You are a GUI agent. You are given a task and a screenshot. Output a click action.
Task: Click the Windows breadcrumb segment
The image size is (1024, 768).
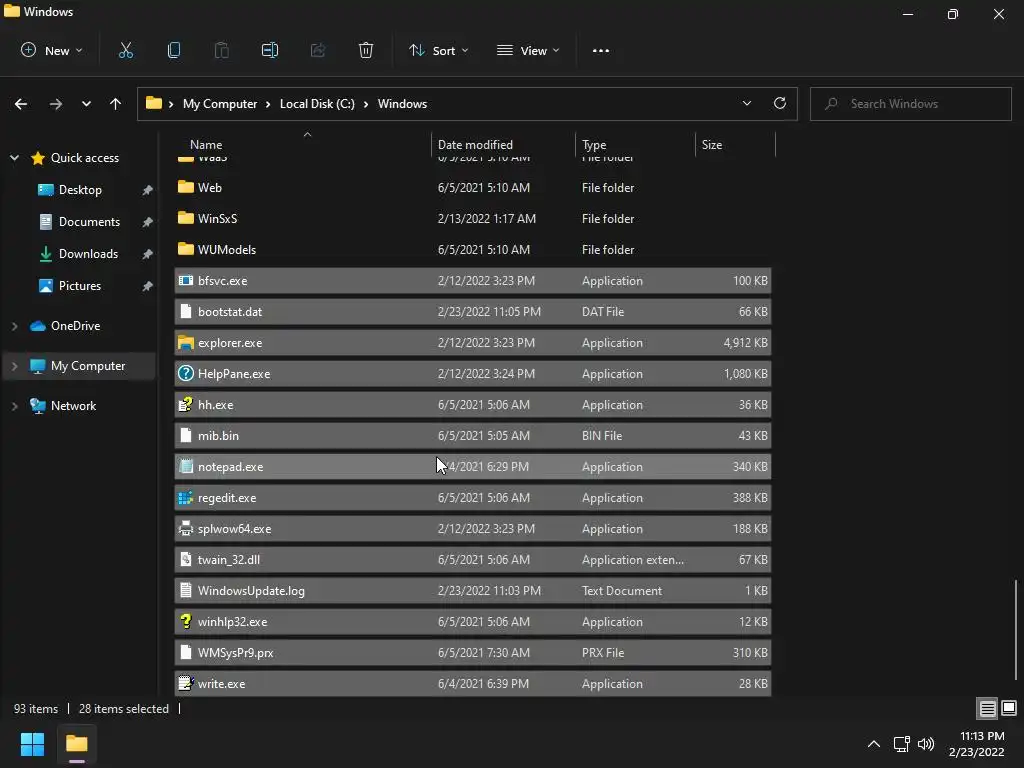tap(402, 104)
